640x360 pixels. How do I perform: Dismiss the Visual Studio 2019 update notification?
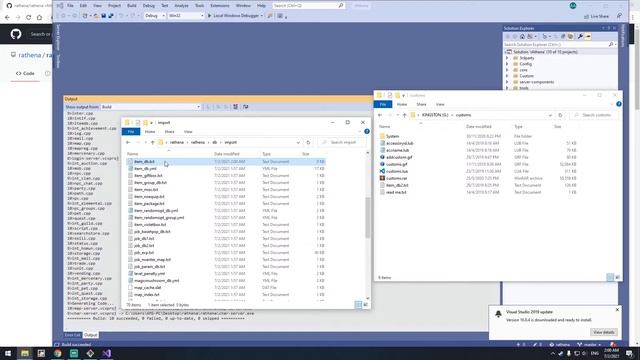pyautogui.click(x=617, y=310)
